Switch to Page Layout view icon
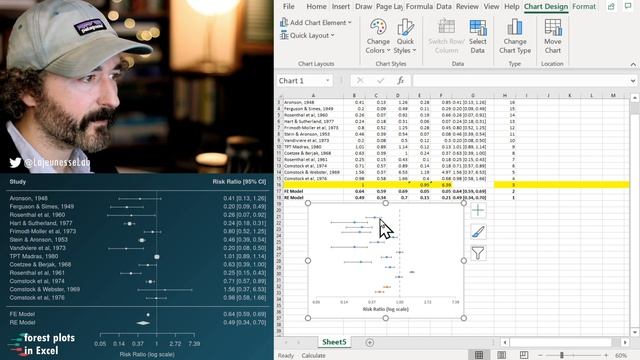 pyautogui.click(x=502, y=355)
